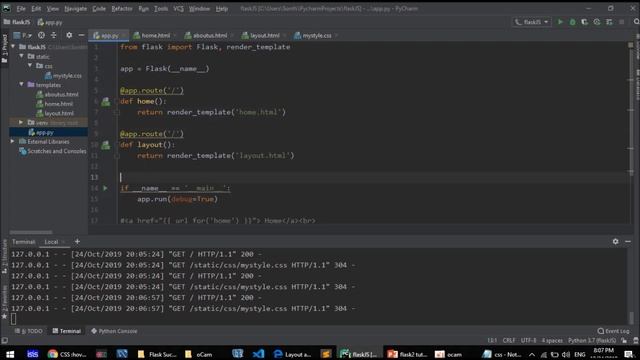Click the UTF-8 encoding in status bar
This screenshot has height=360, width=640.
tap(528, 340)
